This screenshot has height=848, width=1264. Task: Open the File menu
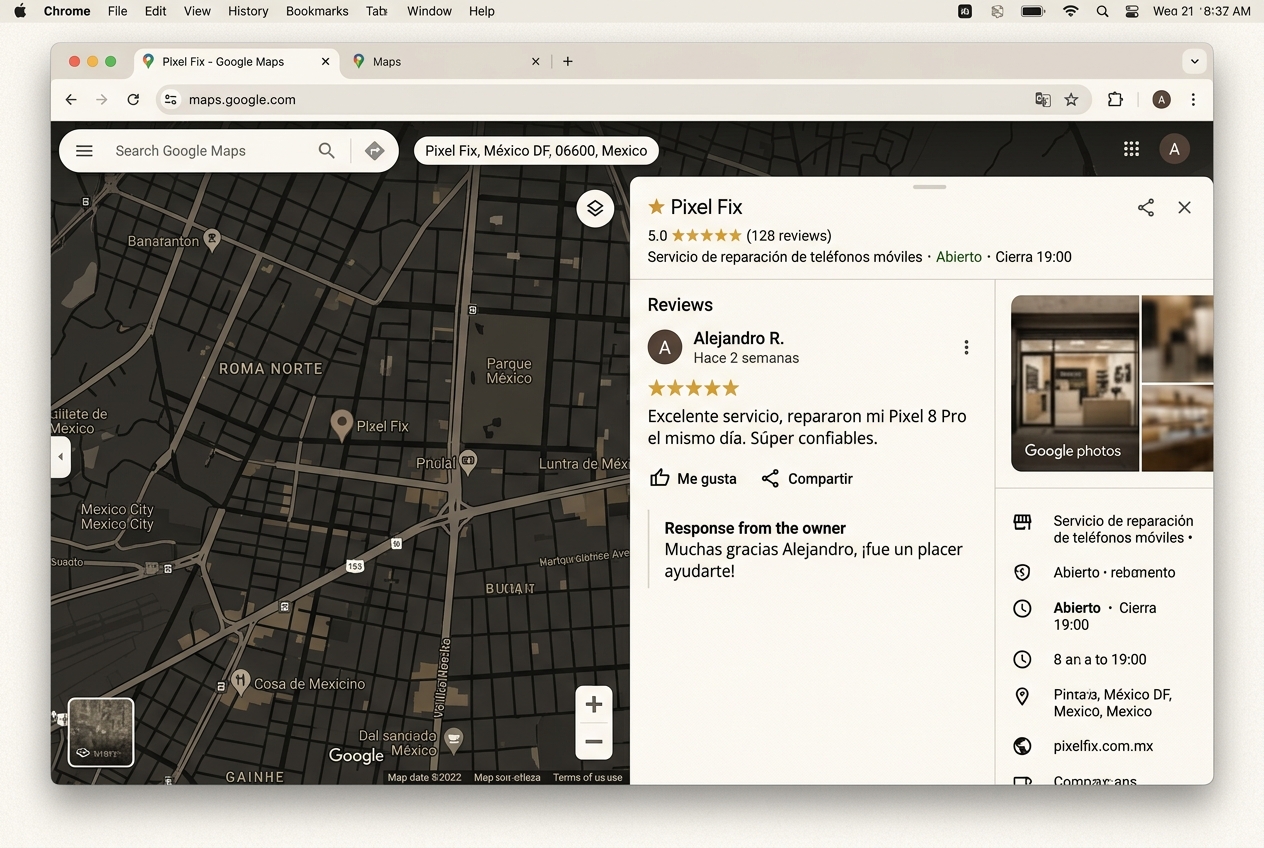click(117, 11)
